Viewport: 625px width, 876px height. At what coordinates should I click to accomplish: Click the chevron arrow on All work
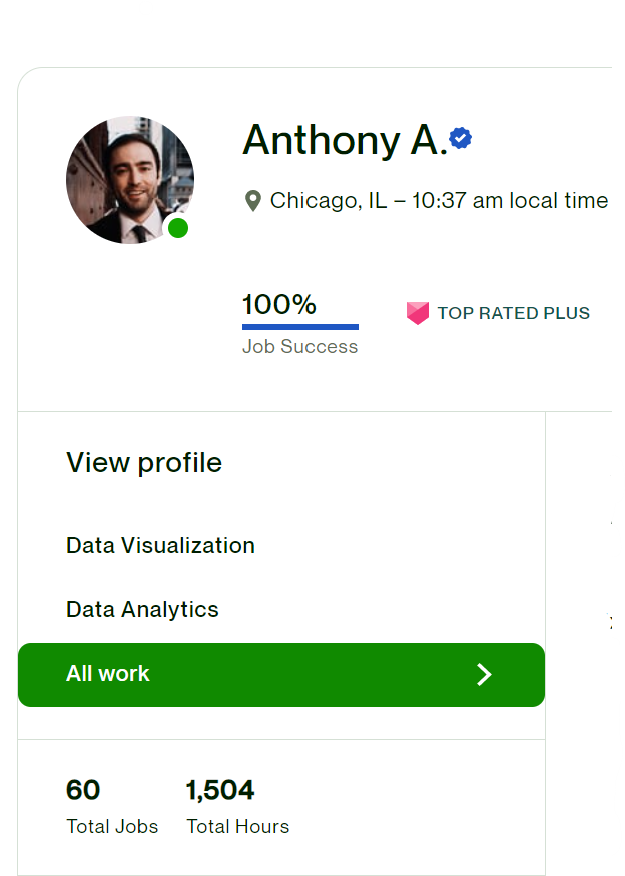tap(484, 675)
